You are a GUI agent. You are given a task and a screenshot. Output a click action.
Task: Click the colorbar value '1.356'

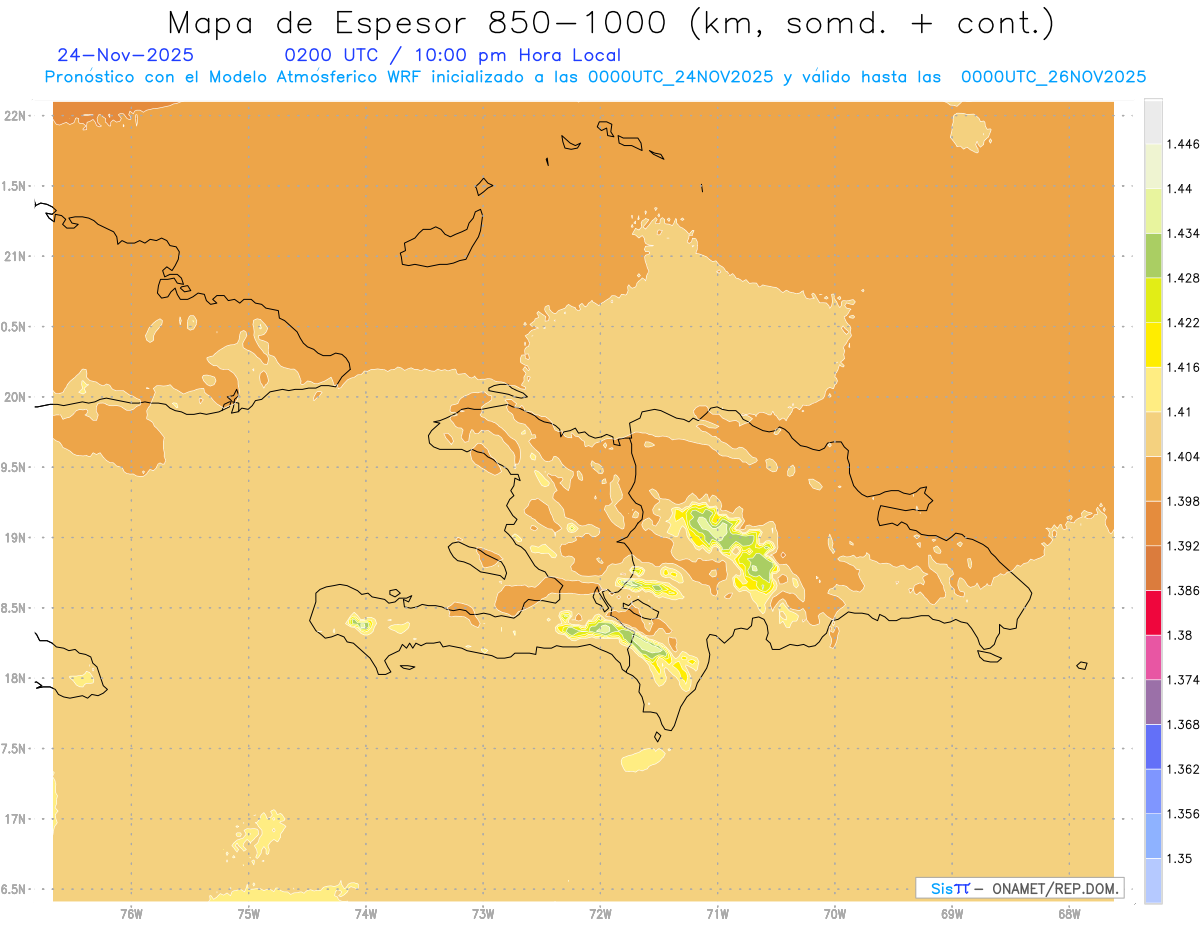(1185, 814)
